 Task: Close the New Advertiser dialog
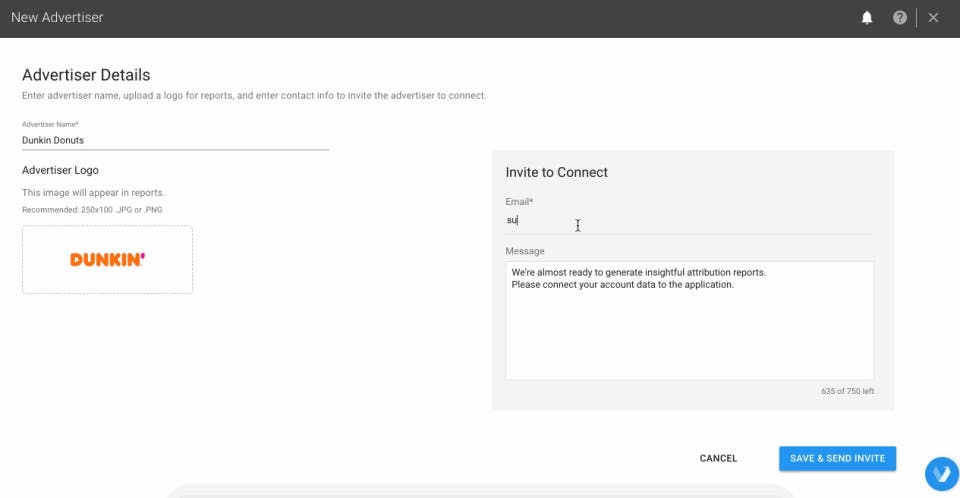pos(933,18)
